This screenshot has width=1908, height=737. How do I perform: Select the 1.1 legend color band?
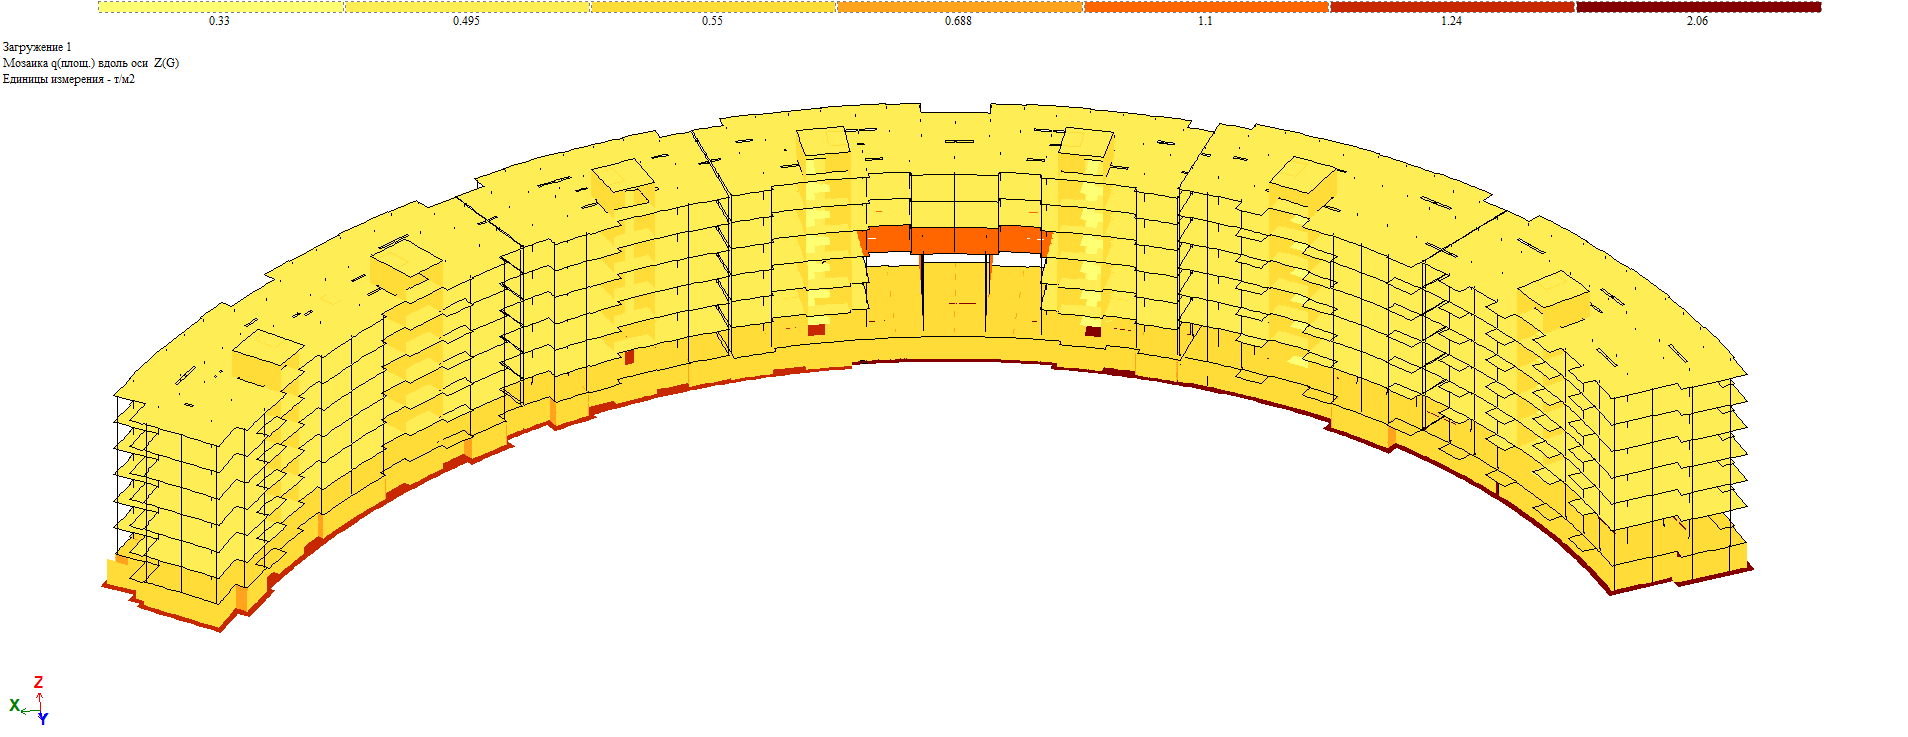click(1206, 7)
